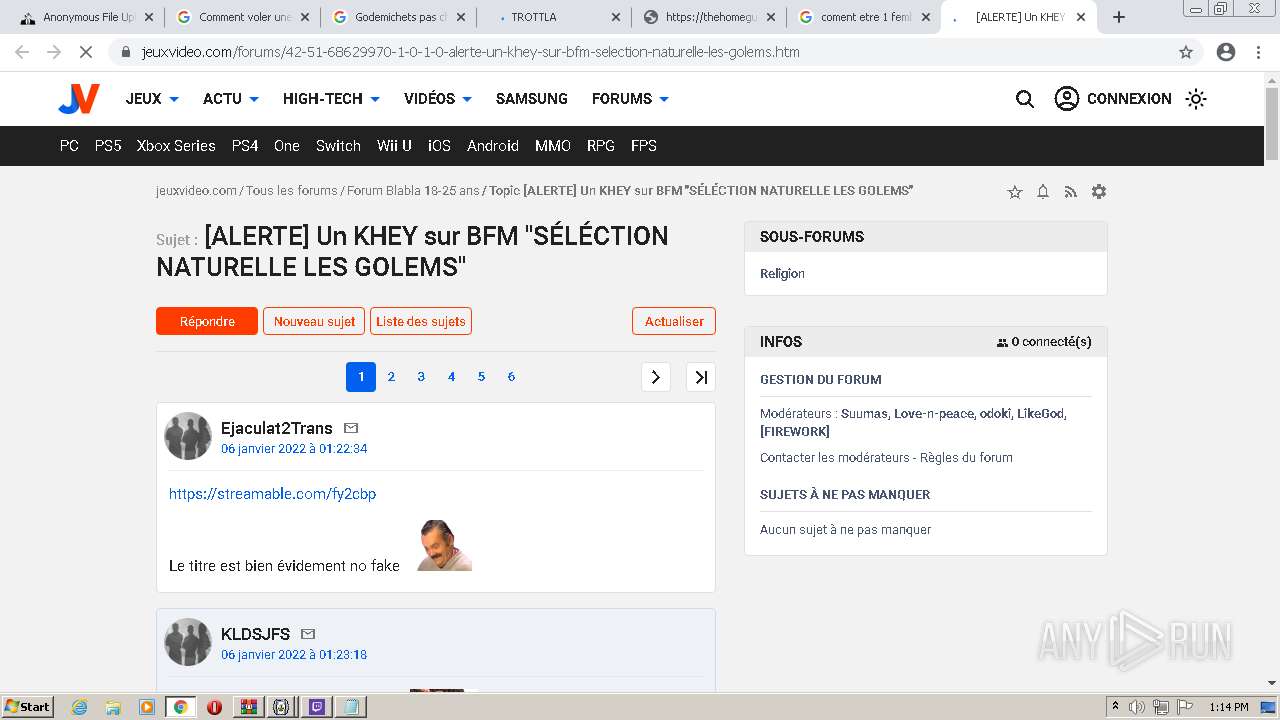Close the TROTTLA tab

pyautogui.click(x=615, y=17)
